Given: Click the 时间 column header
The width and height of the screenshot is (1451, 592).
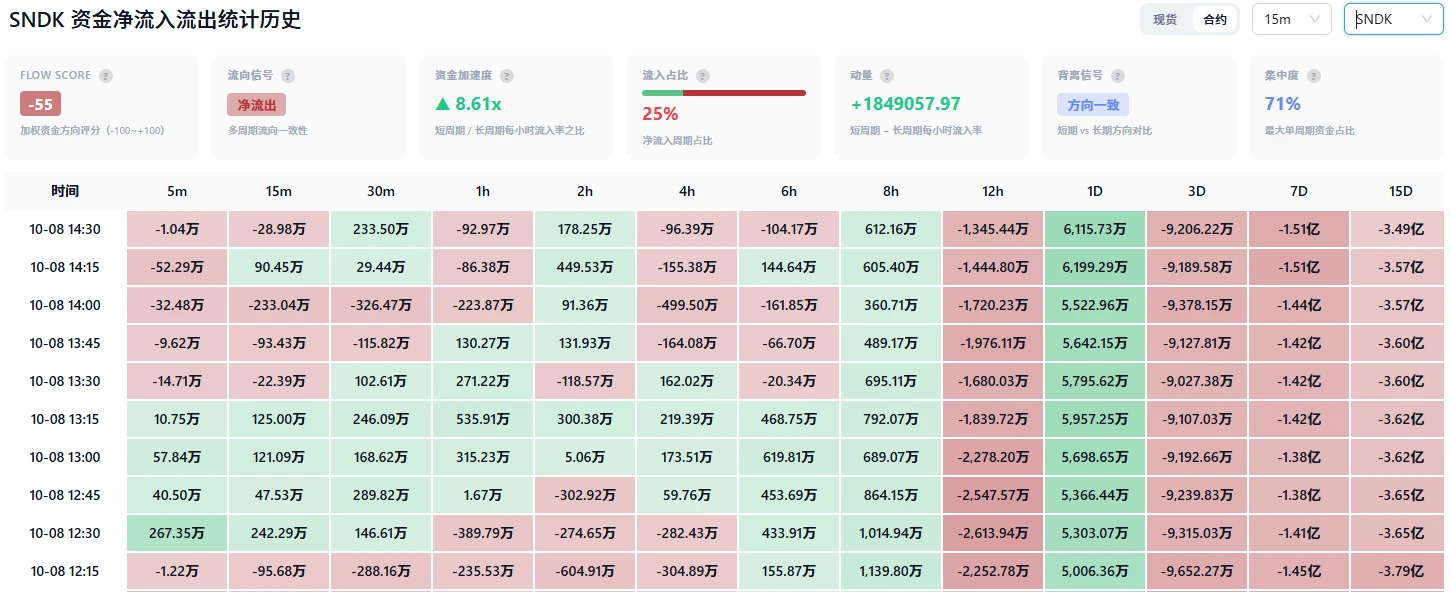Looking at the screenshot, I should click(65, 191).
